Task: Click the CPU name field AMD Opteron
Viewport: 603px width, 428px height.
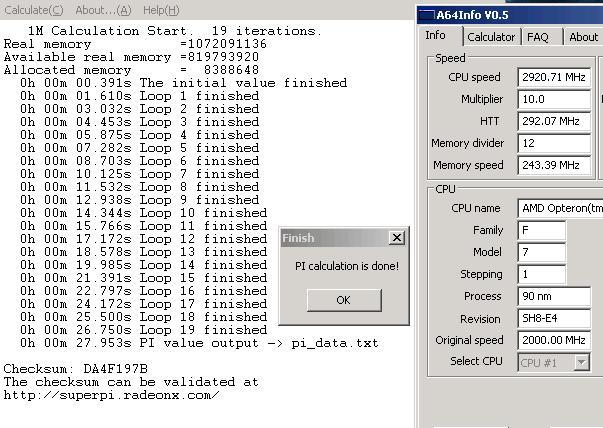Action: click(560, 208)
